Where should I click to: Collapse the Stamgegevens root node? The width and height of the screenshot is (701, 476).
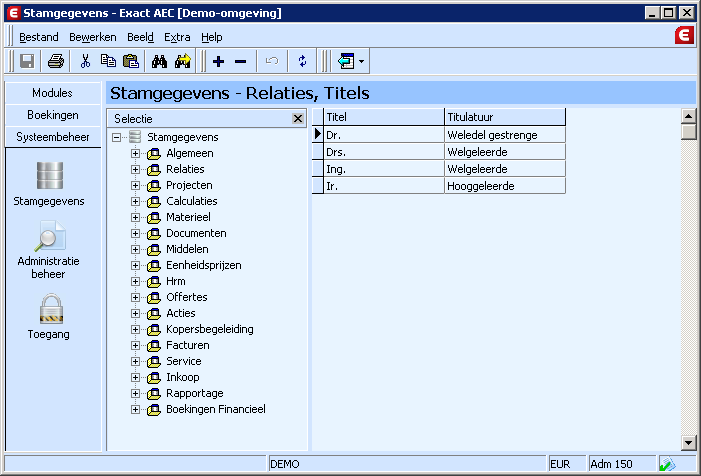pos(116,137)
